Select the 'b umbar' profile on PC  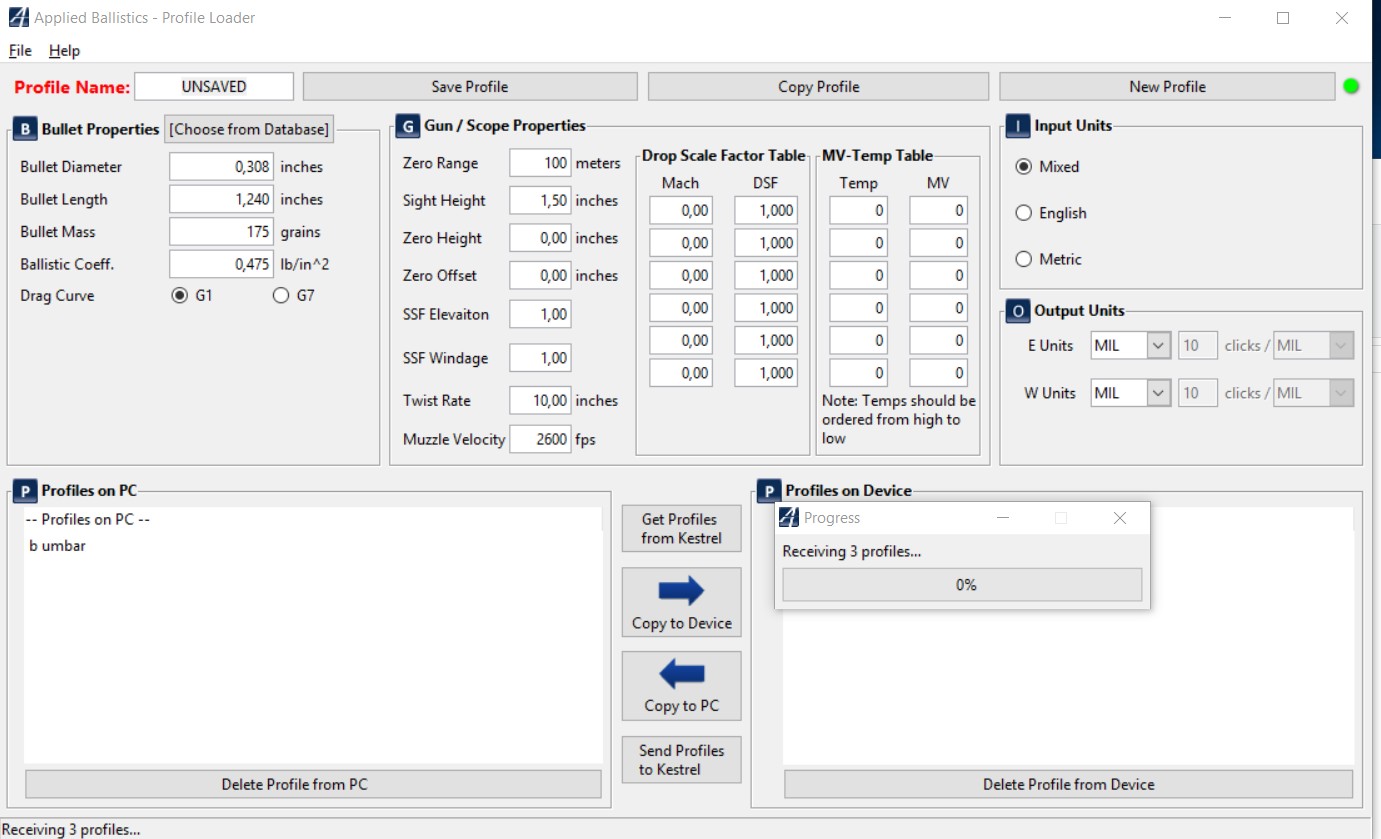click(x=57, y=546)
